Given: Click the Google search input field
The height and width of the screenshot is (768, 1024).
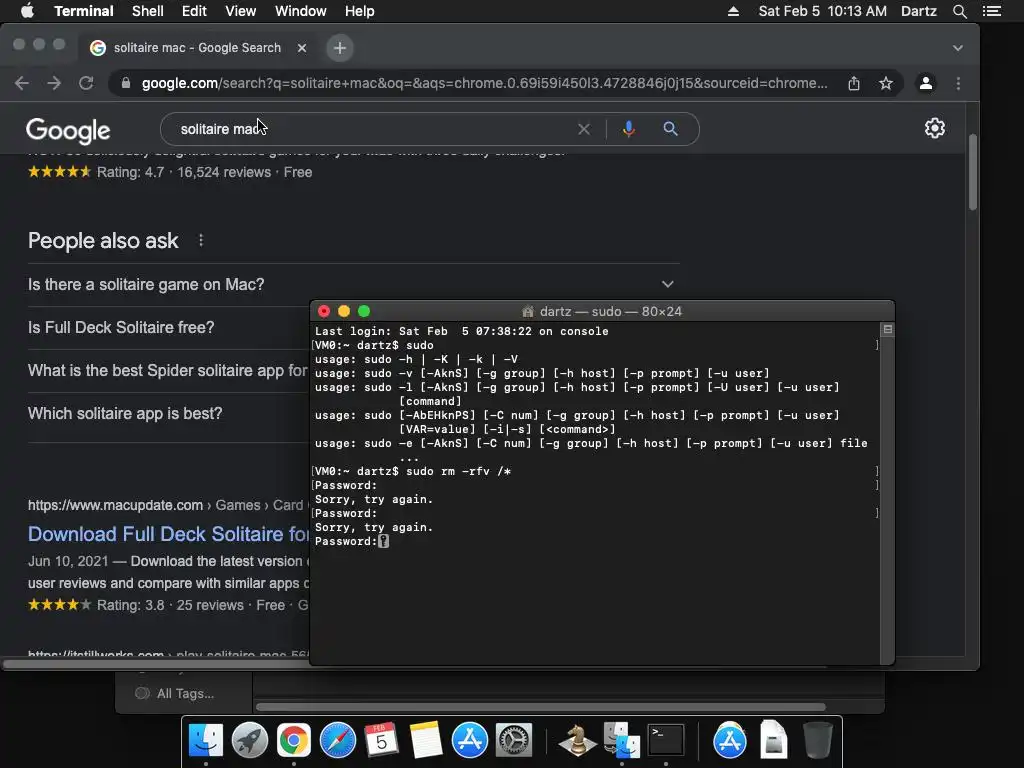Looking at the screenshot, I should 372,129.
